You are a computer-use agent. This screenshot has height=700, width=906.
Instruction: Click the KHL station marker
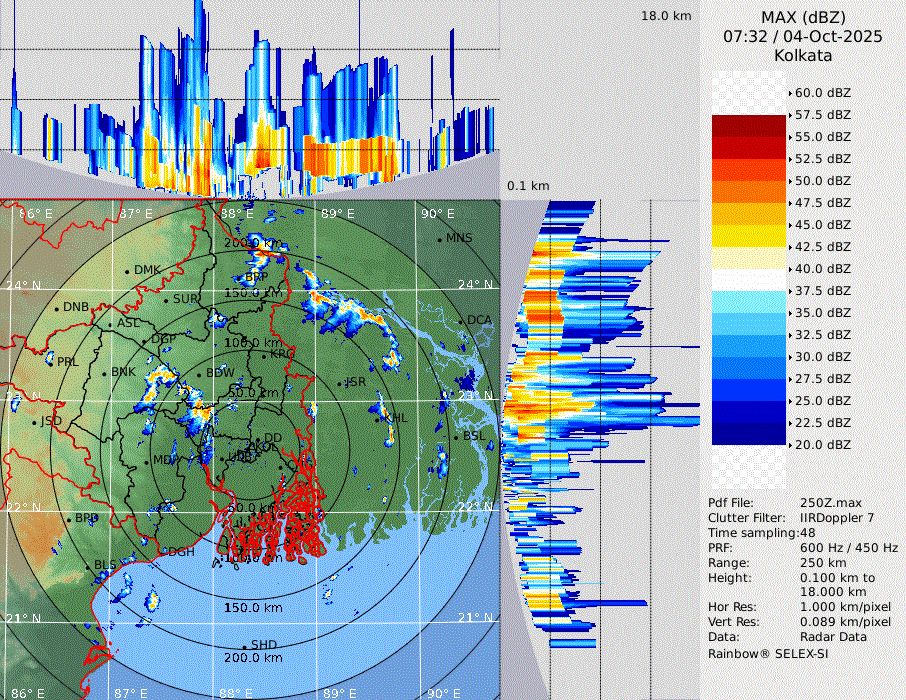click(x=381, y=418)
